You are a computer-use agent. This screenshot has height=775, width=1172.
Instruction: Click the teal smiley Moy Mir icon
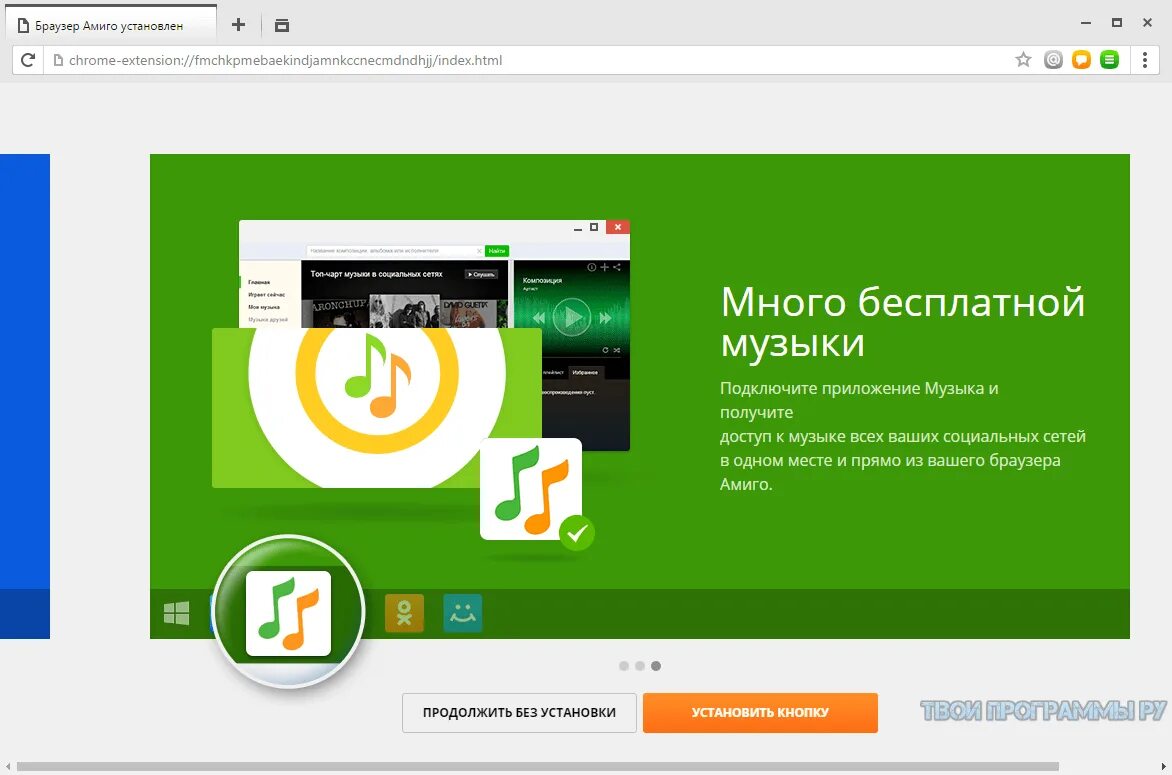coord(463,614)
